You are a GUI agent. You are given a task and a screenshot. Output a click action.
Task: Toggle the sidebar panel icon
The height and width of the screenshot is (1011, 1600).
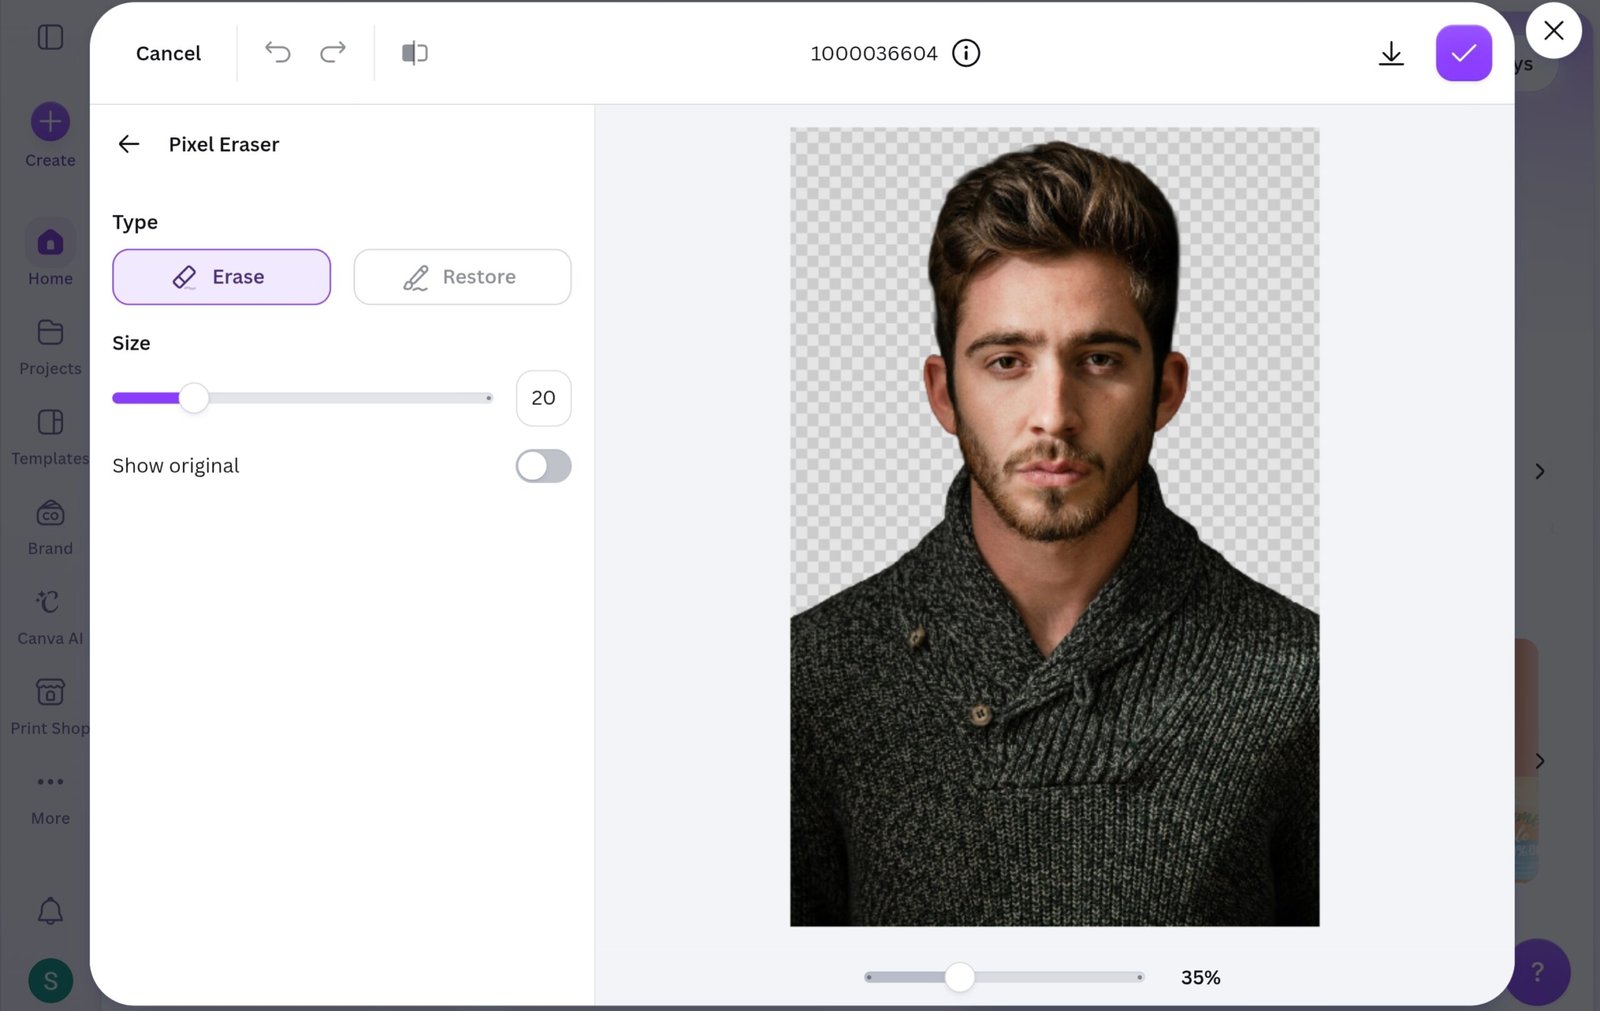click(50, 37)
